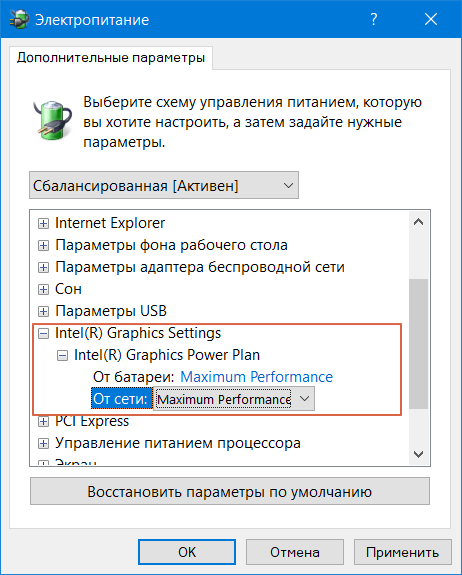
Task: Expand the Internet Explorer tree node
Action: click(x=43, y=223)
